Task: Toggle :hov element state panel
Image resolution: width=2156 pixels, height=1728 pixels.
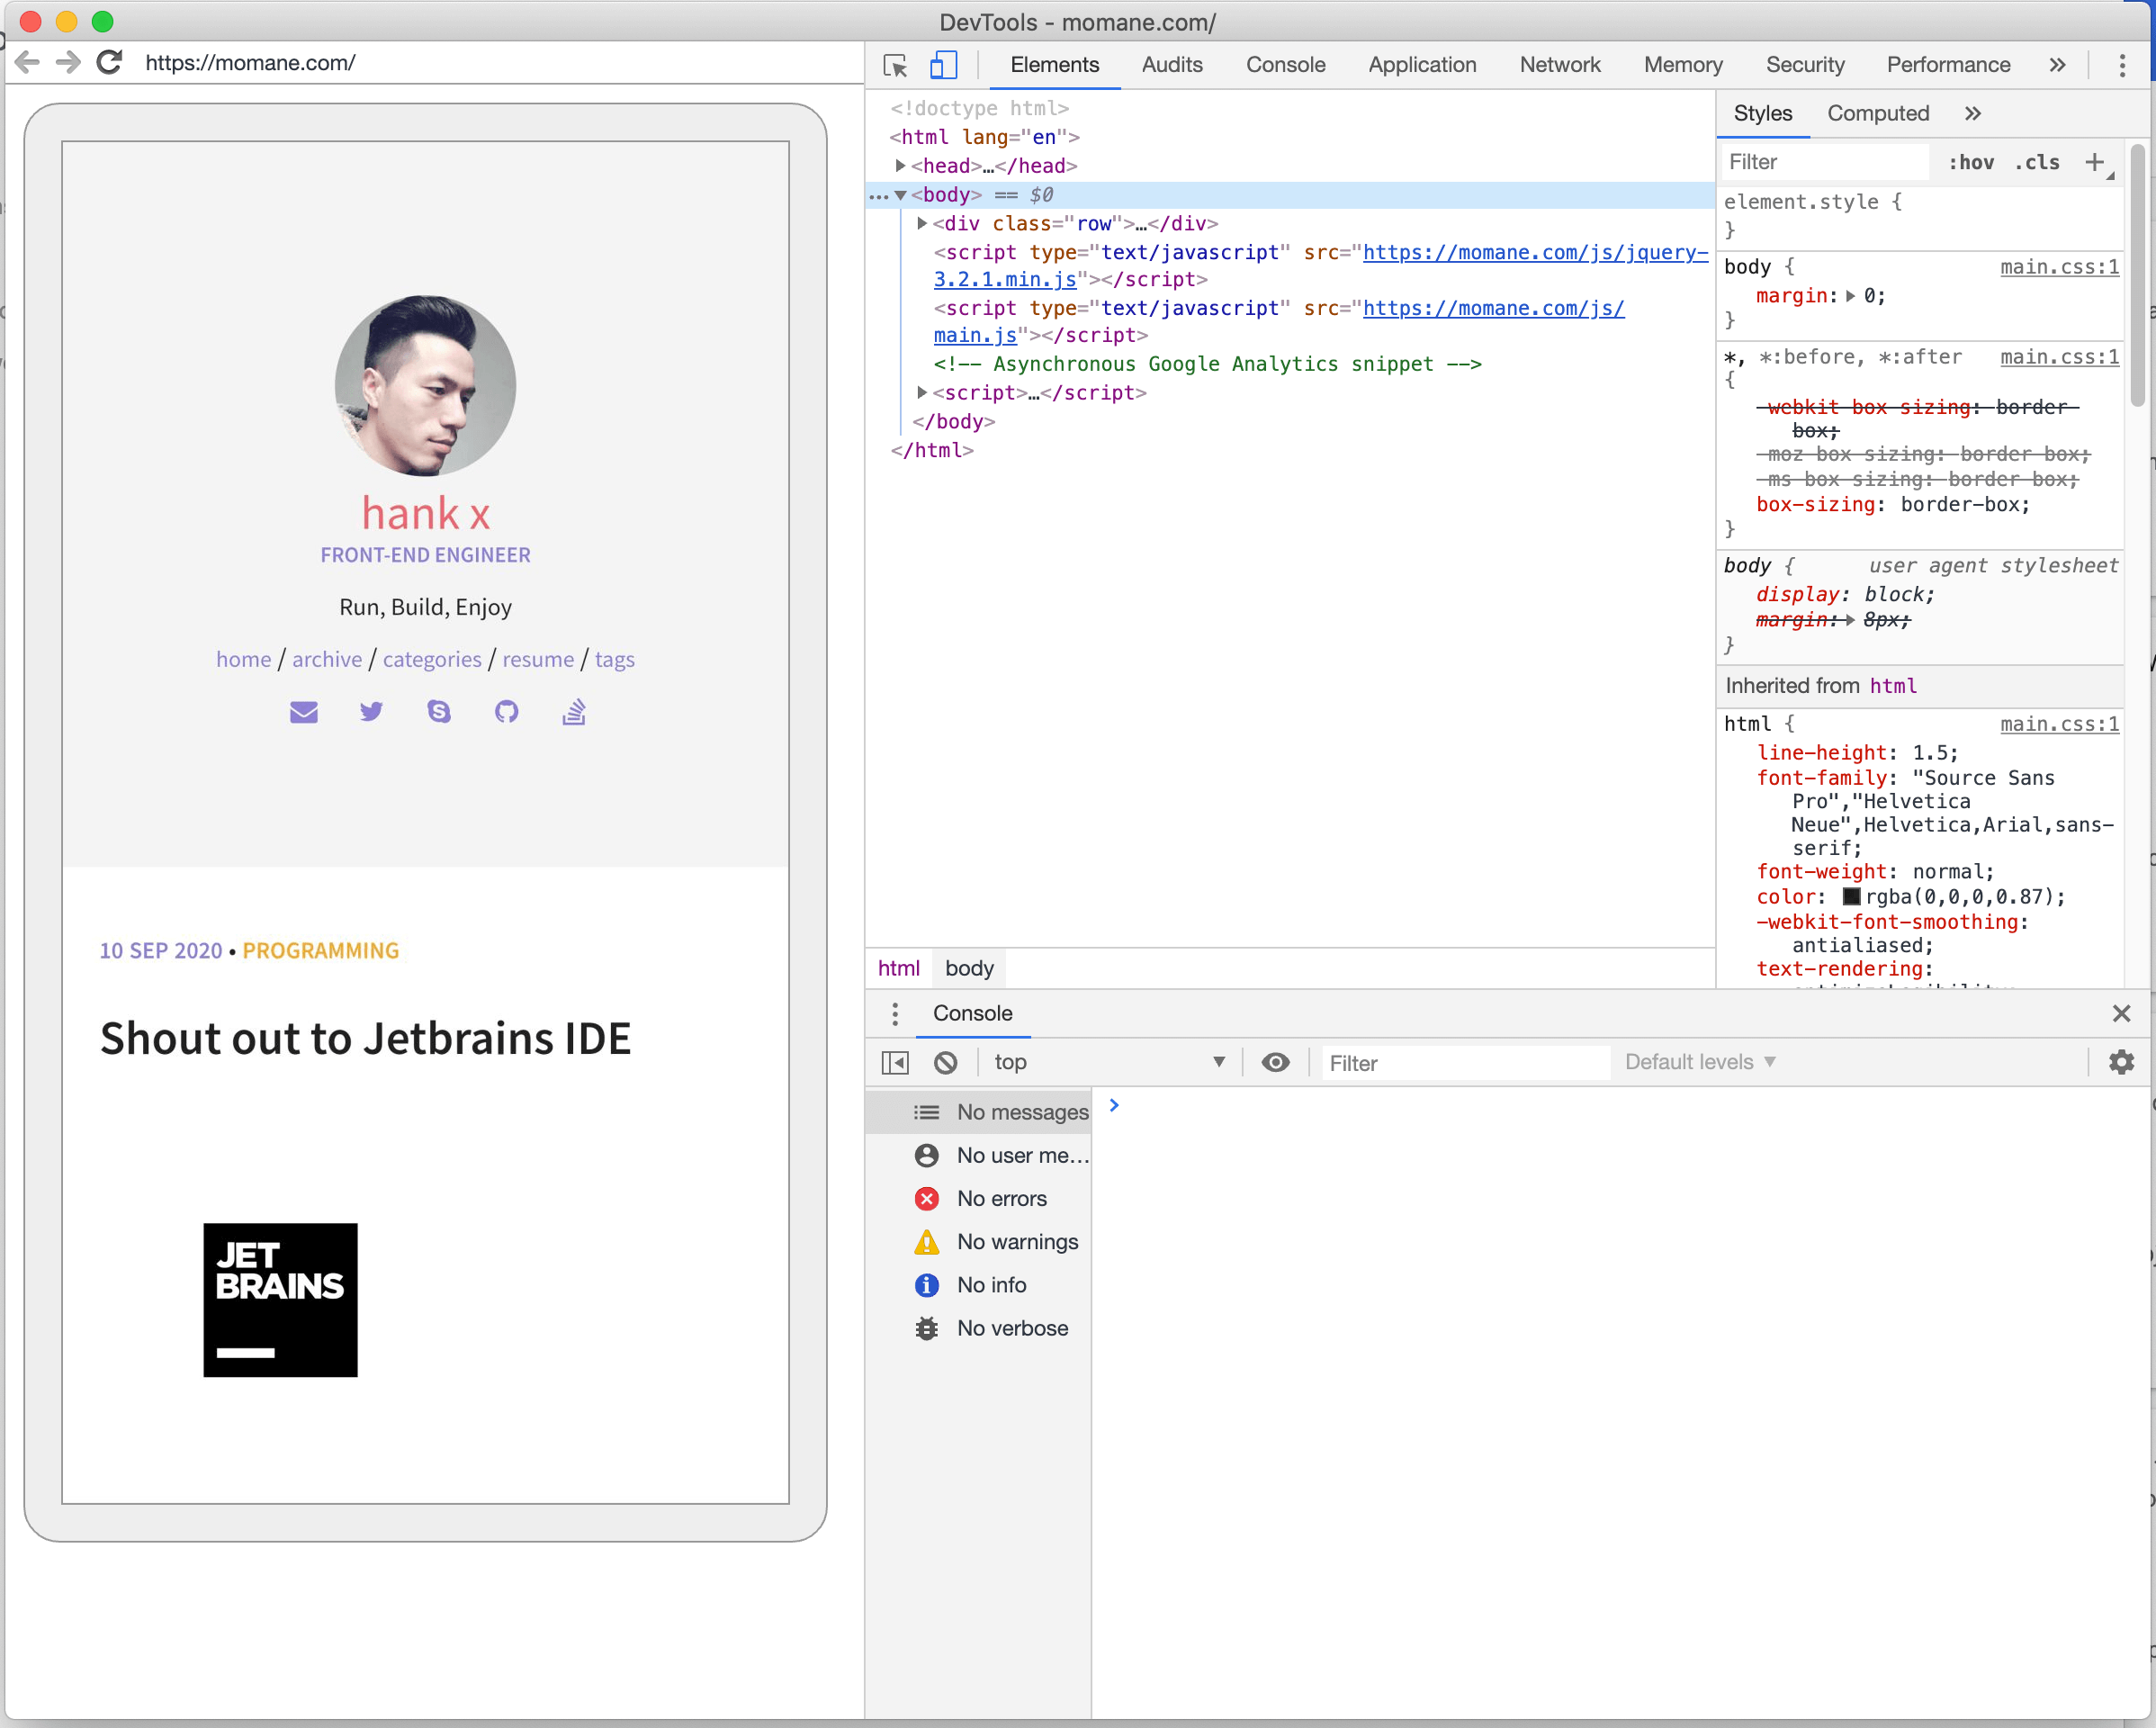Action: coord(1970,162)
